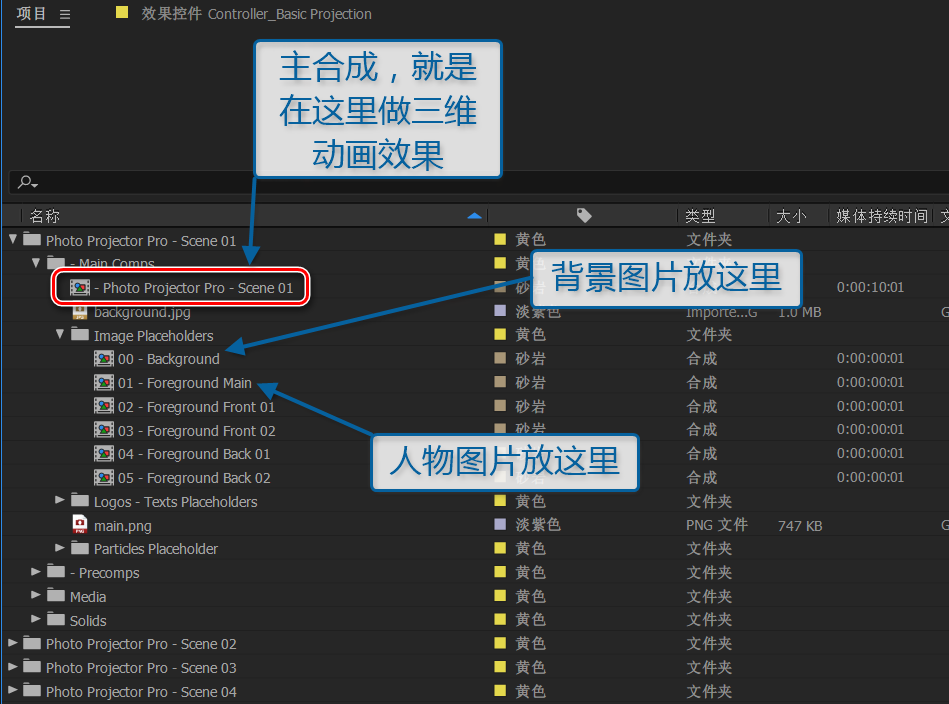Click the 0:00:10:01 duration value
The image size is (949, 704).
[x=870, y=287]
